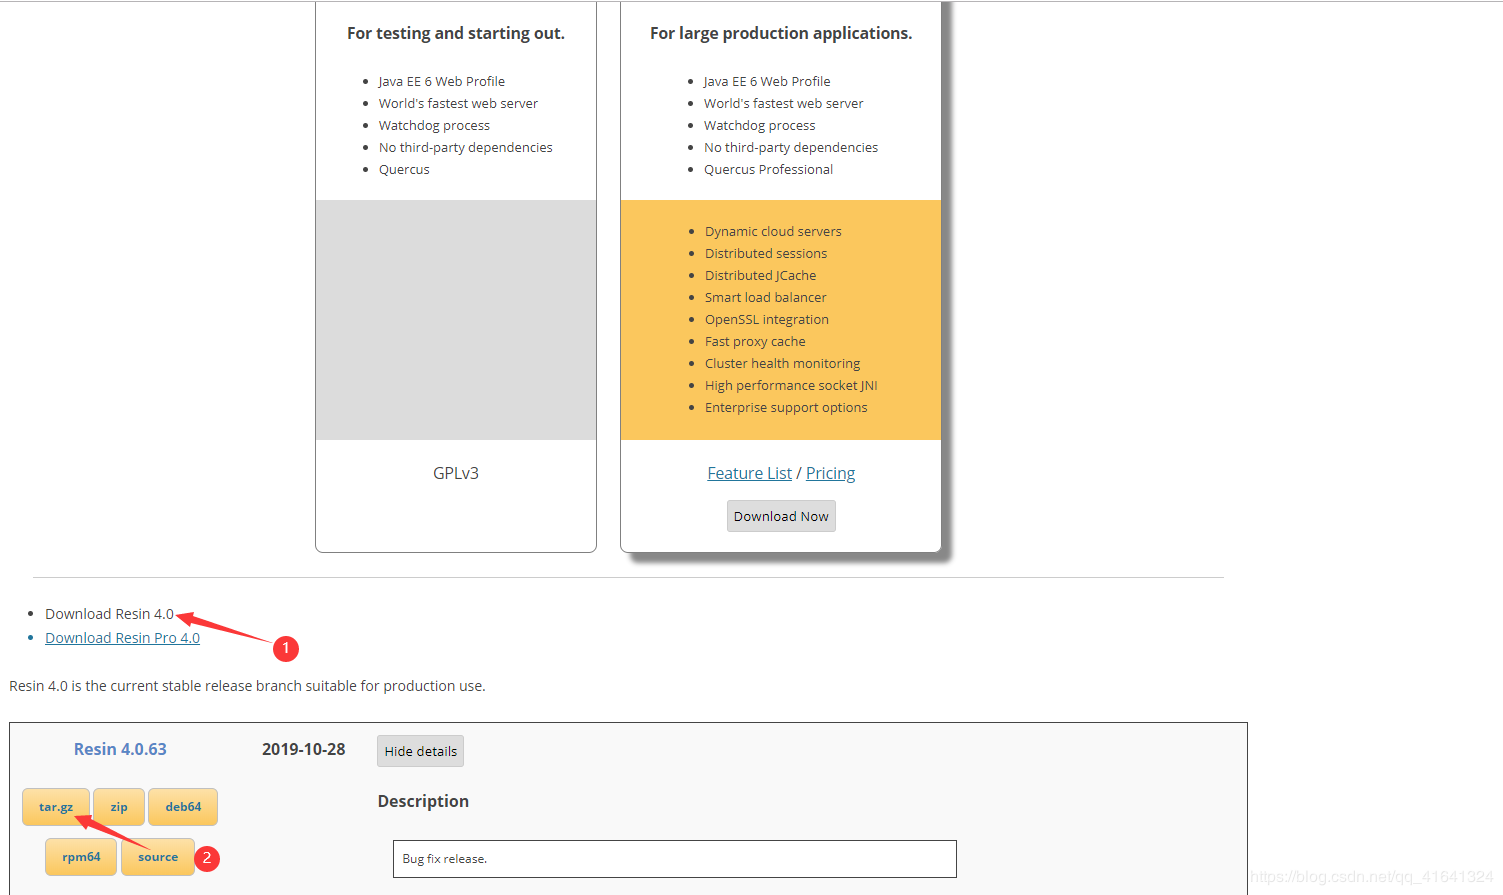Download the tar.gz package of Resin 4.0.63
The width and height of the screenshot is (1503, 895).
(x=56, y=807)
